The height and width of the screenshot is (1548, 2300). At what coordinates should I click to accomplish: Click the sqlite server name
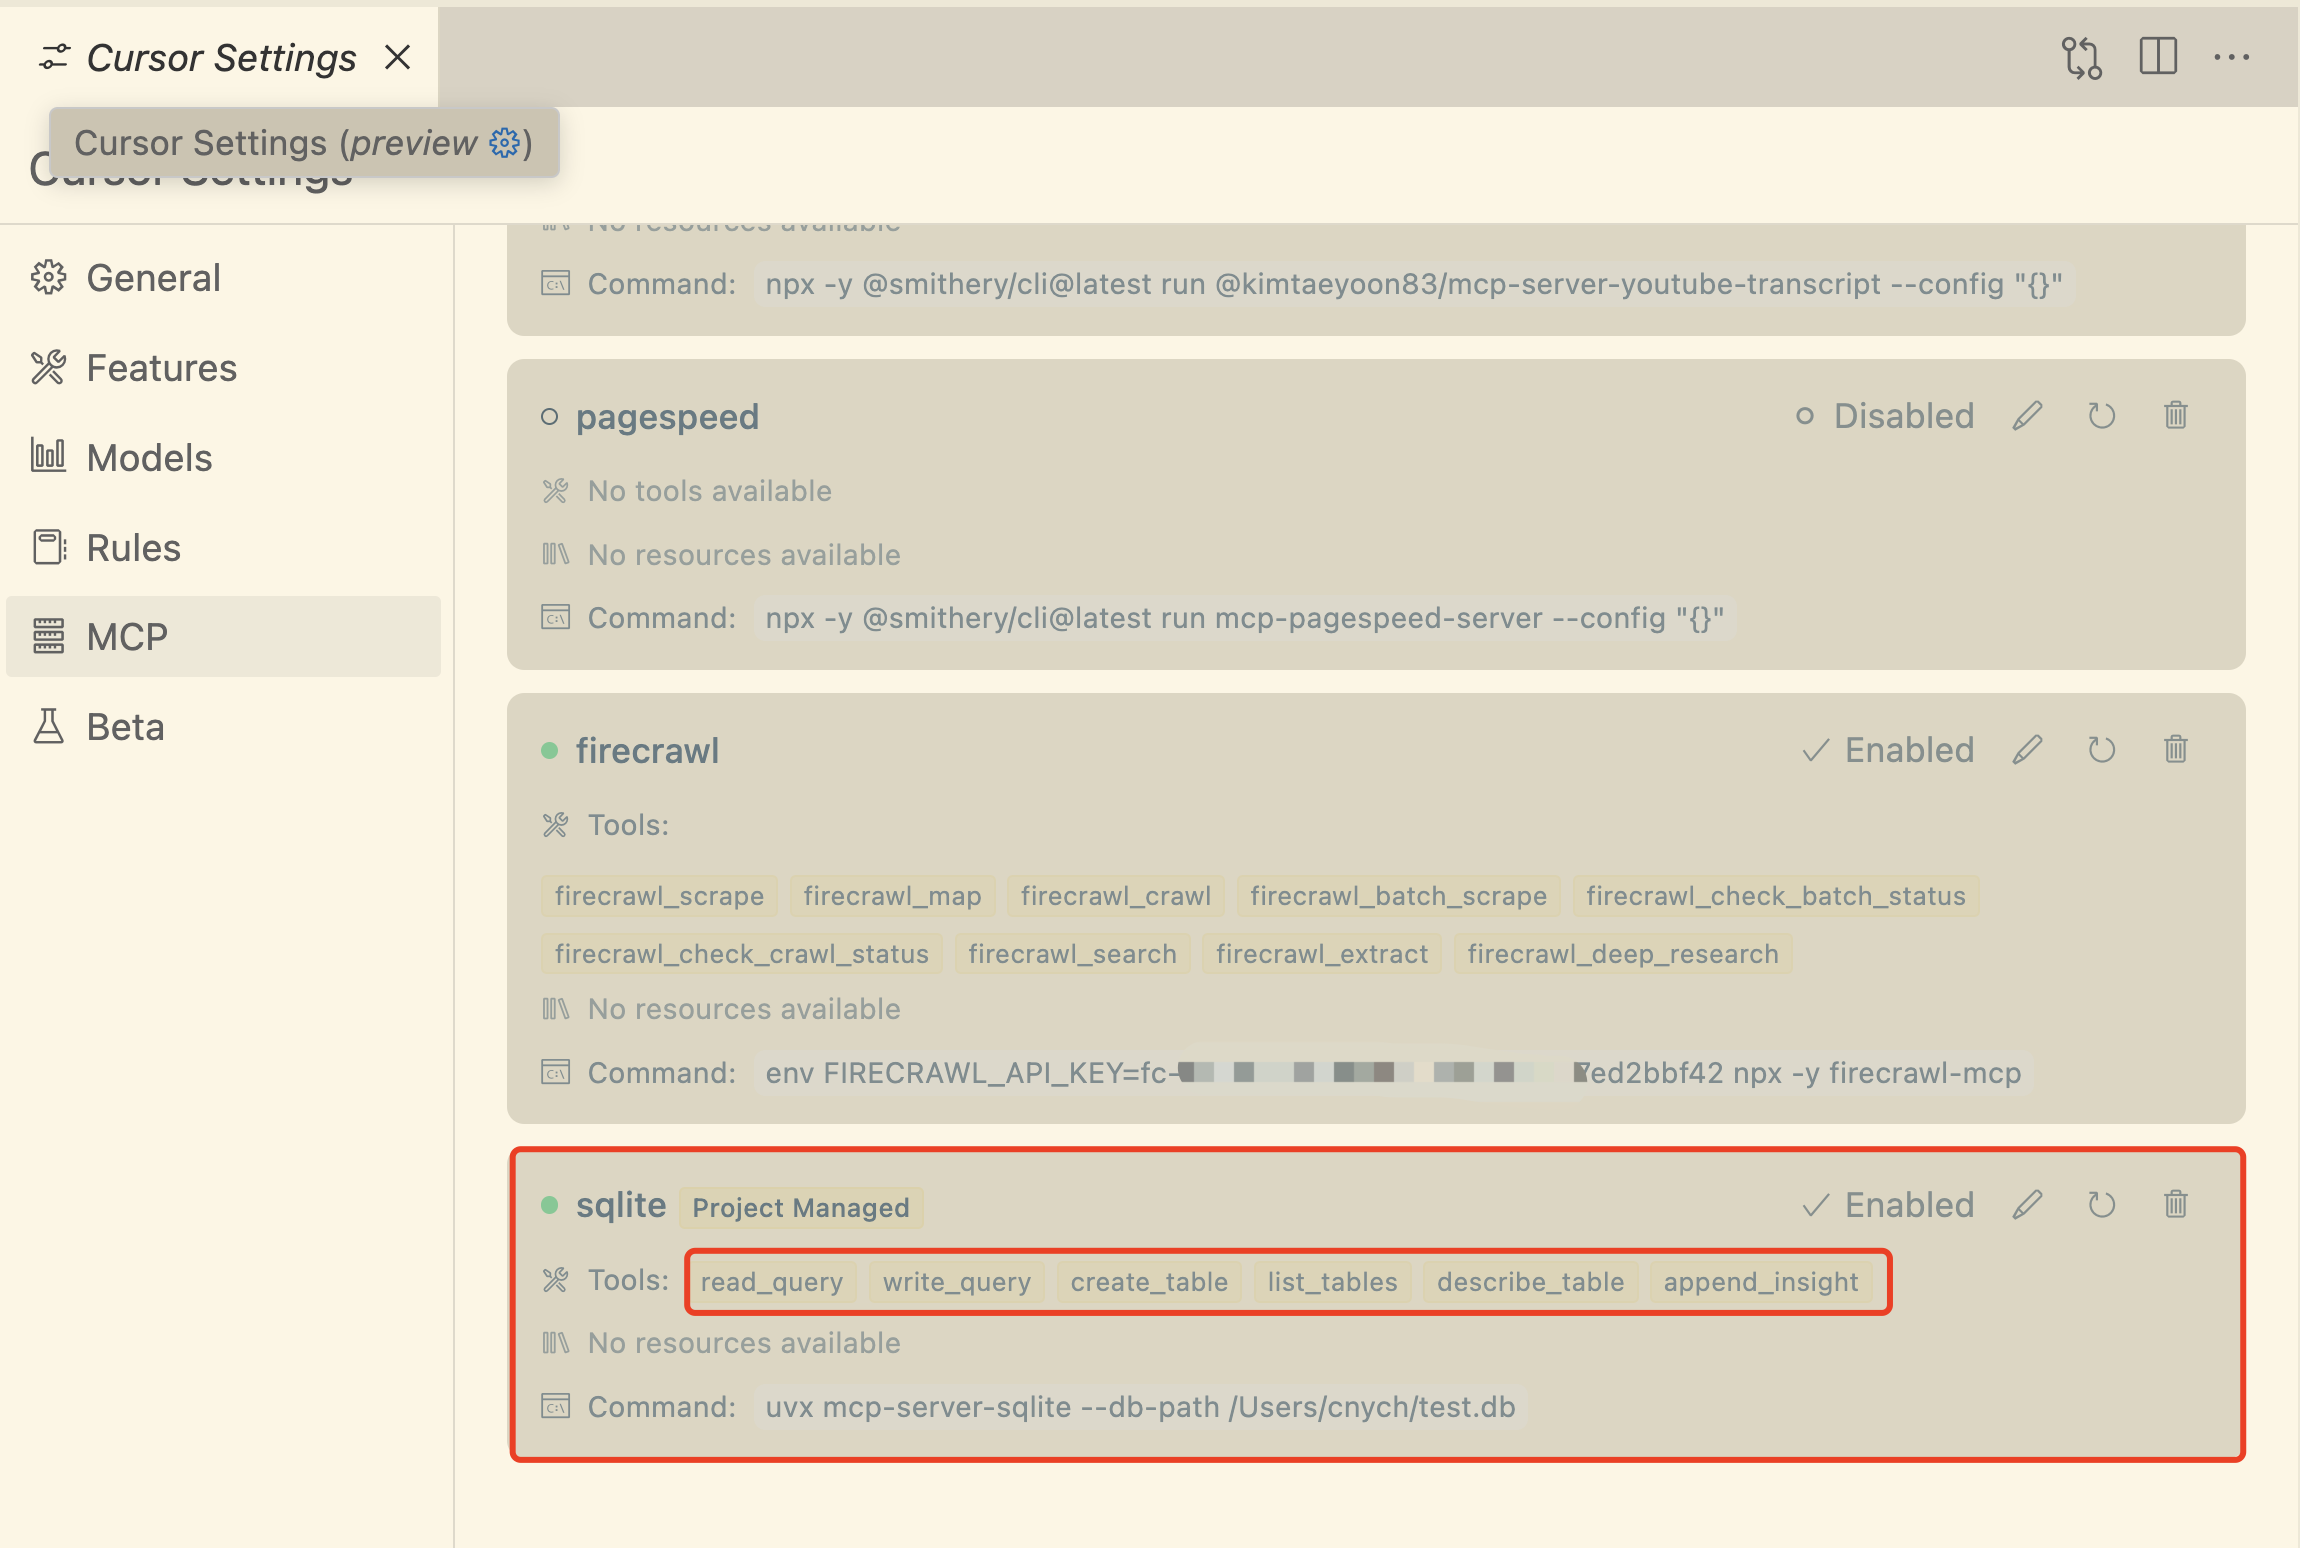click(621, 1205)
